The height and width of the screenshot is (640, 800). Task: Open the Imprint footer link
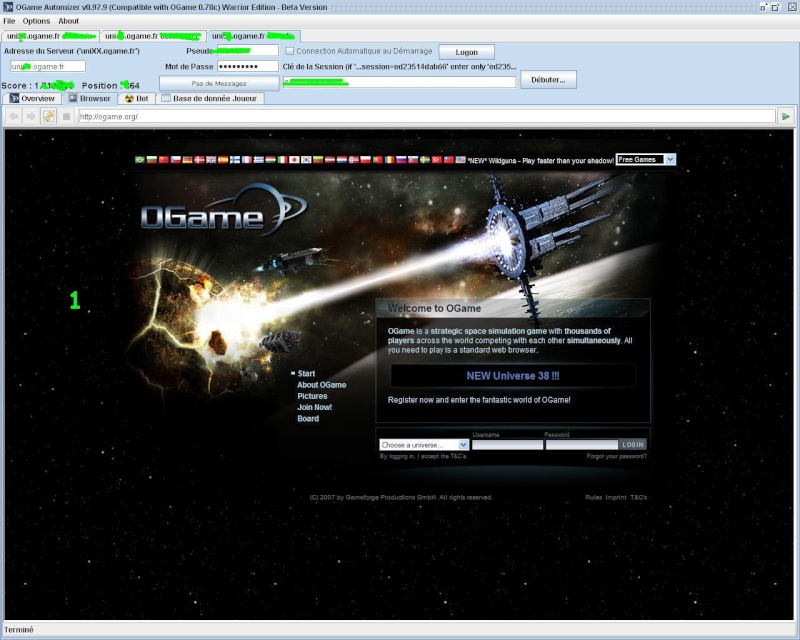[x=616, y=497]
